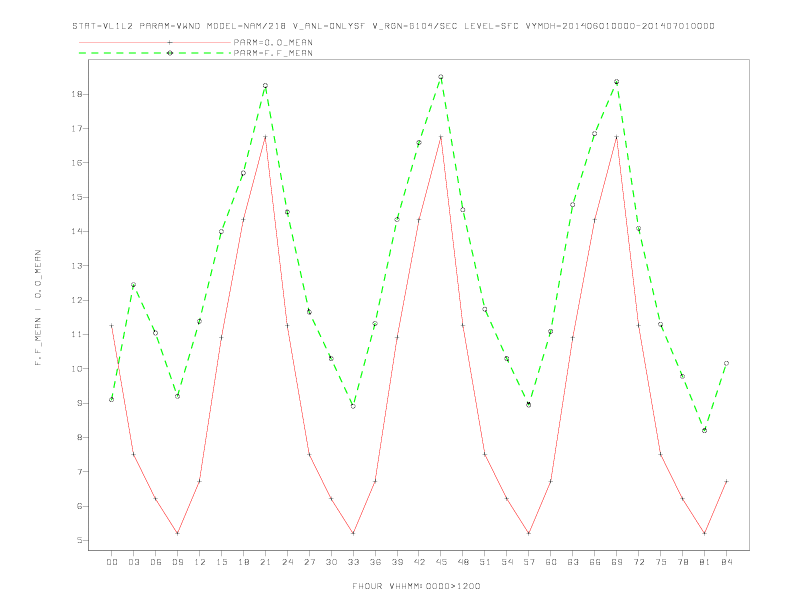Click the x-axis tick label 75
The width and height of the screenshot is (792, 612).
(661, 562)
